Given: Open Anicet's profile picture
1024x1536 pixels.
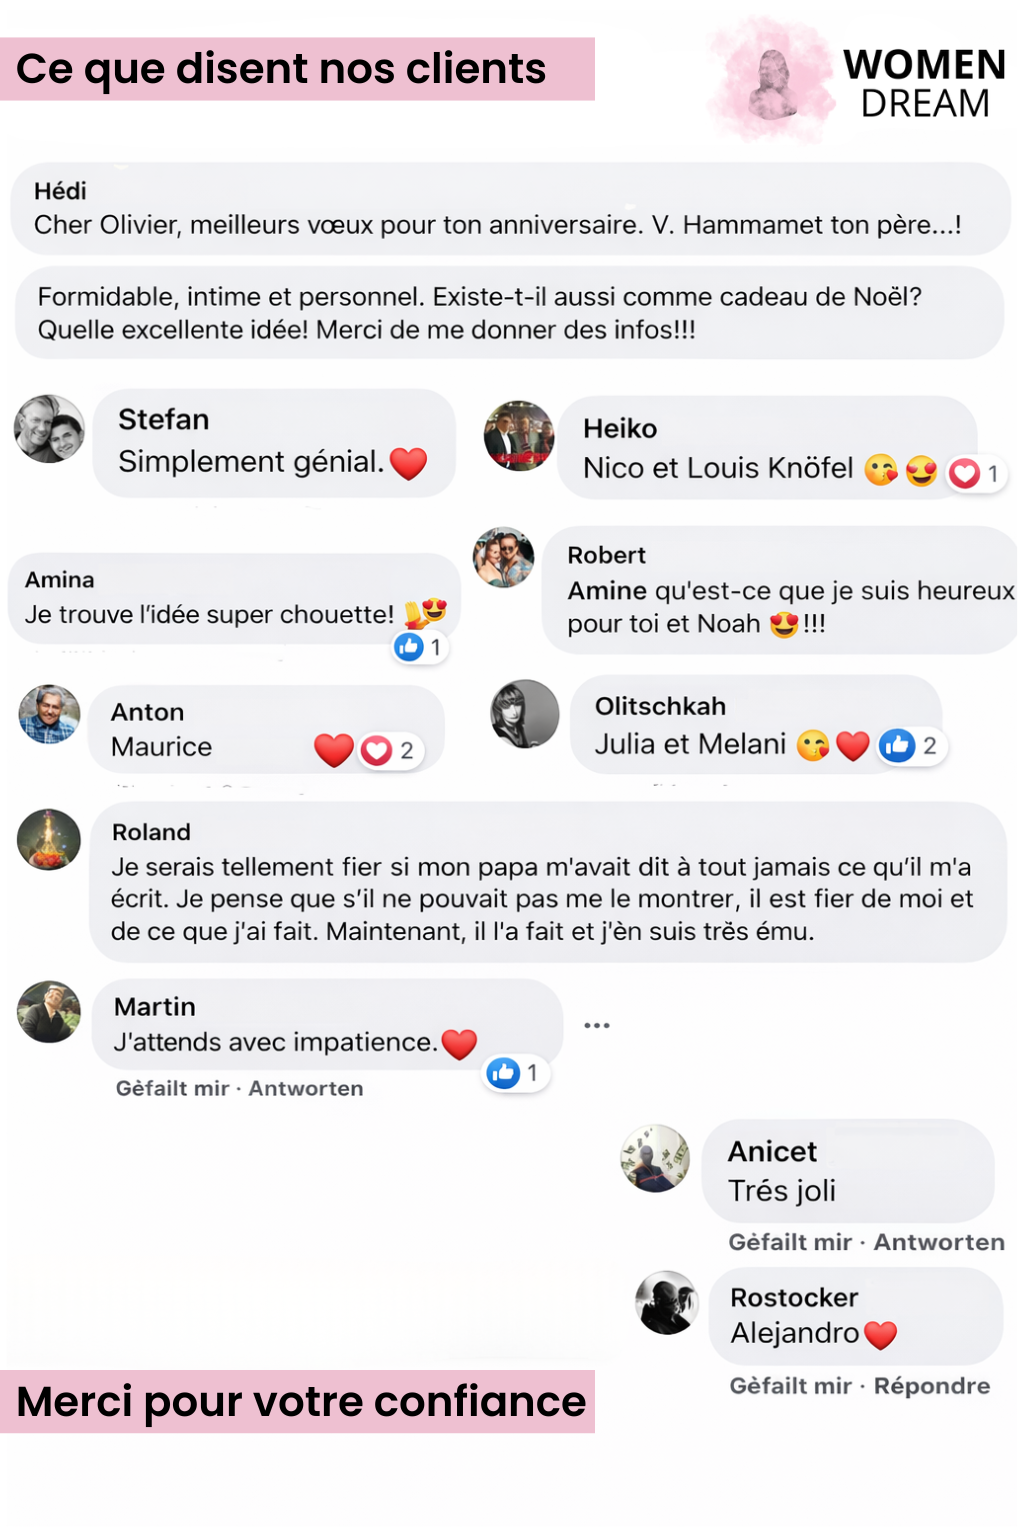Looking at the screenshot, I should (655, 1159).
